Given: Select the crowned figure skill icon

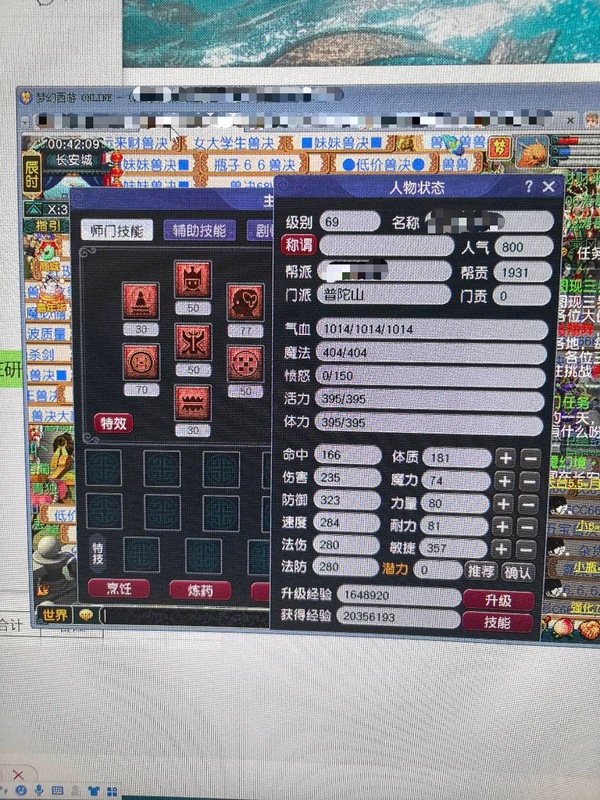Looking at the screenshot, I should click(x=192, y=280).
